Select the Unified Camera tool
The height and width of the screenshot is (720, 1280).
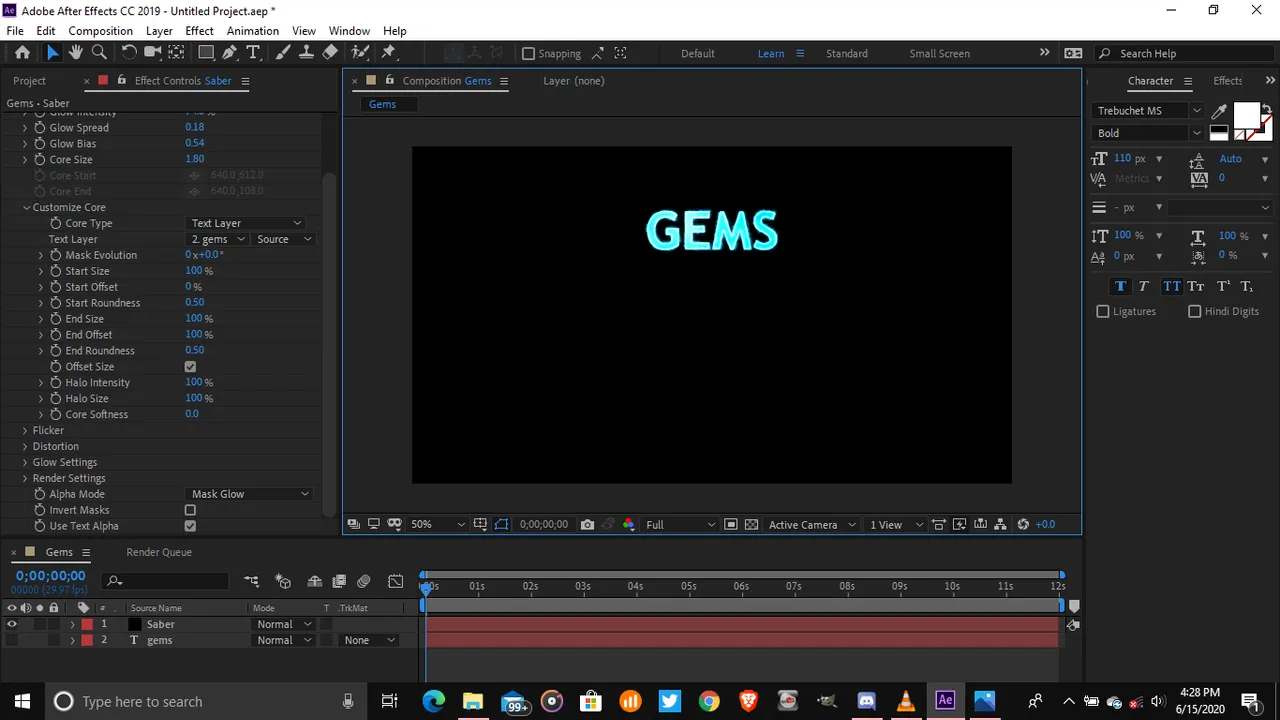point(152,53)
